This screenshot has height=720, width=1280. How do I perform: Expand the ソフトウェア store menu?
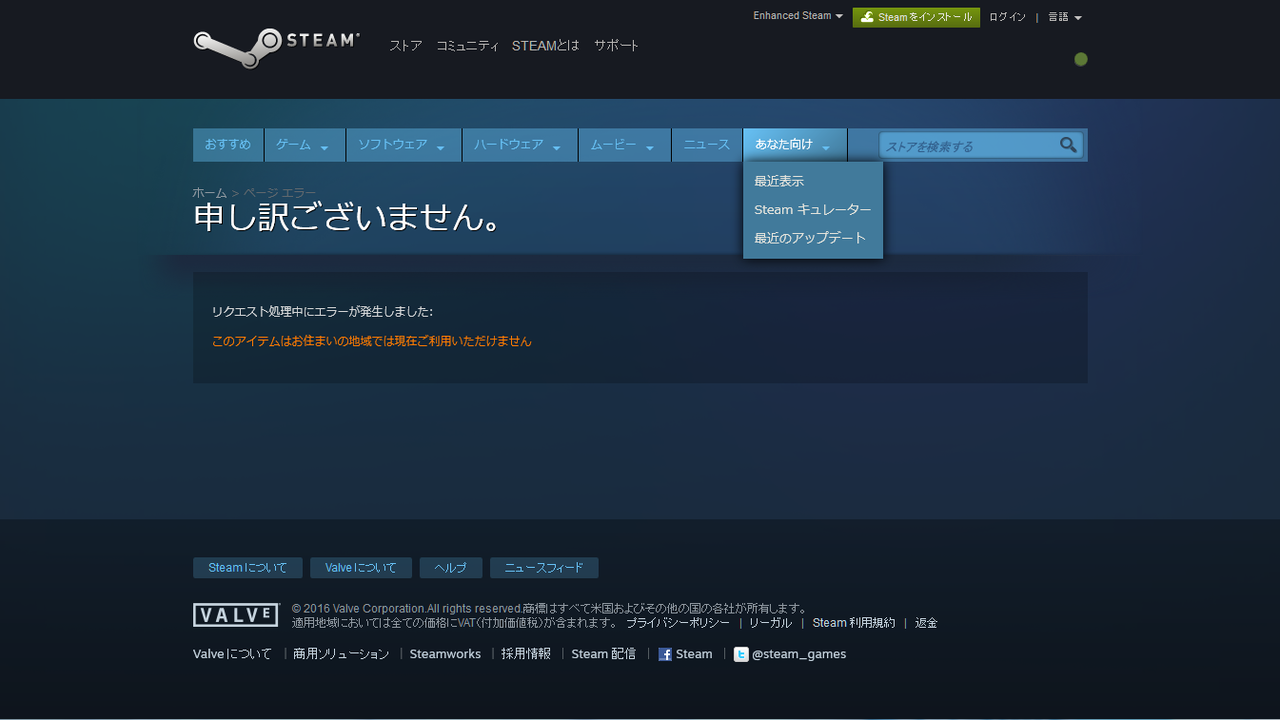pyautogui.click(x=404, y=145)
